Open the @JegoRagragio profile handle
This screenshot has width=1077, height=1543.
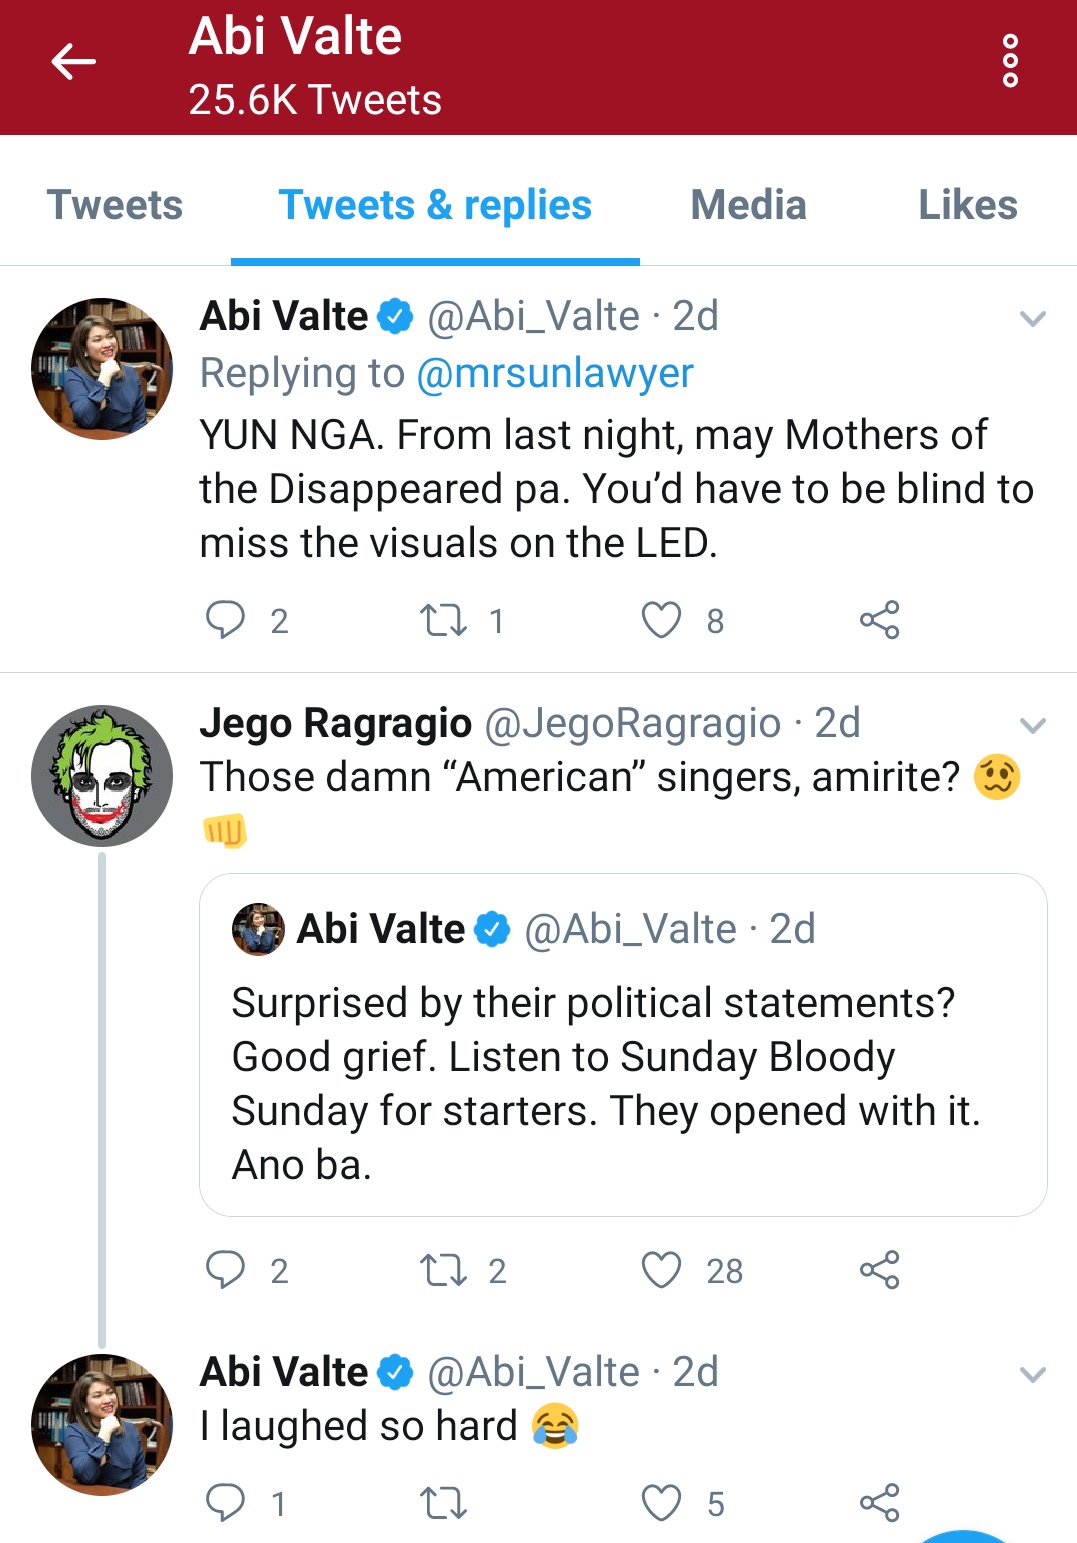coord(632,723)
